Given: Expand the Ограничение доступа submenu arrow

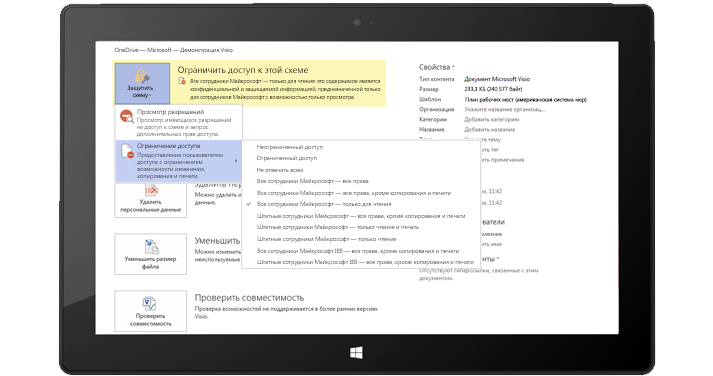Looking at the screenshot, I should (x=236, y=161).
